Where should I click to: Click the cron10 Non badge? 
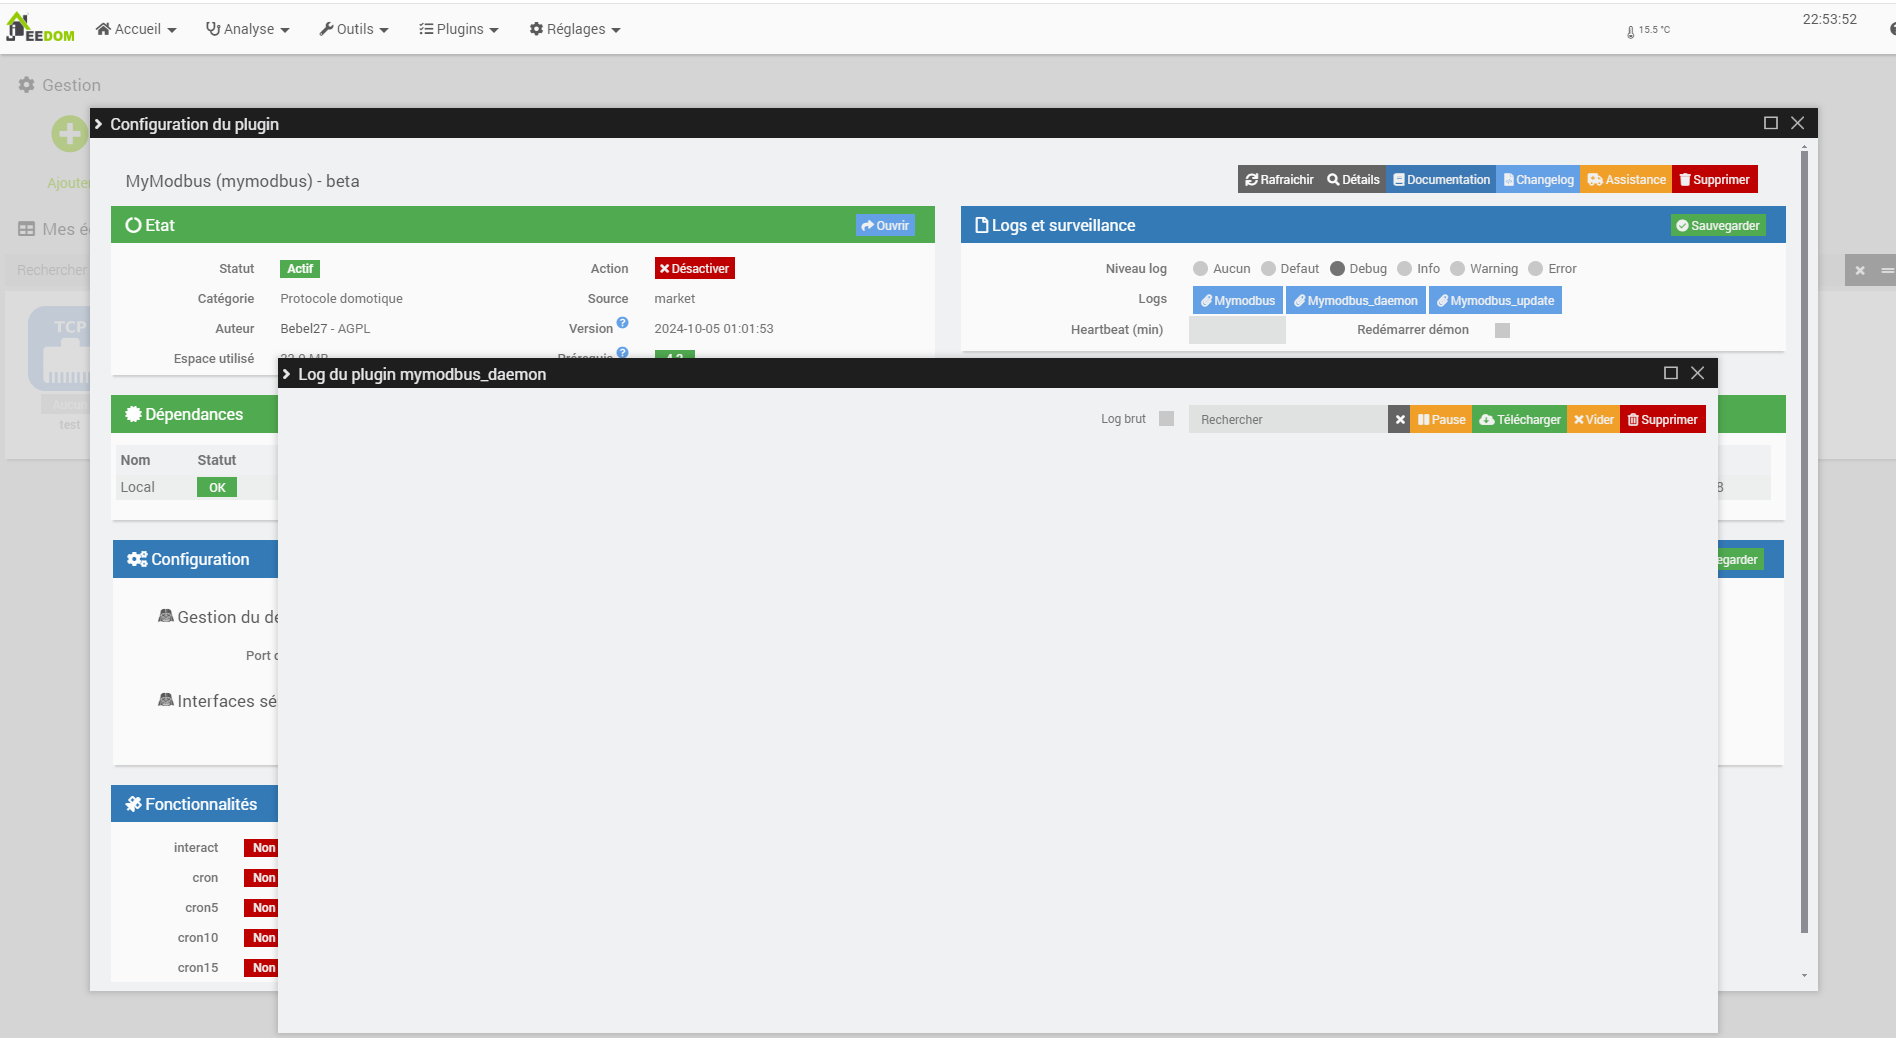[263, 938]
